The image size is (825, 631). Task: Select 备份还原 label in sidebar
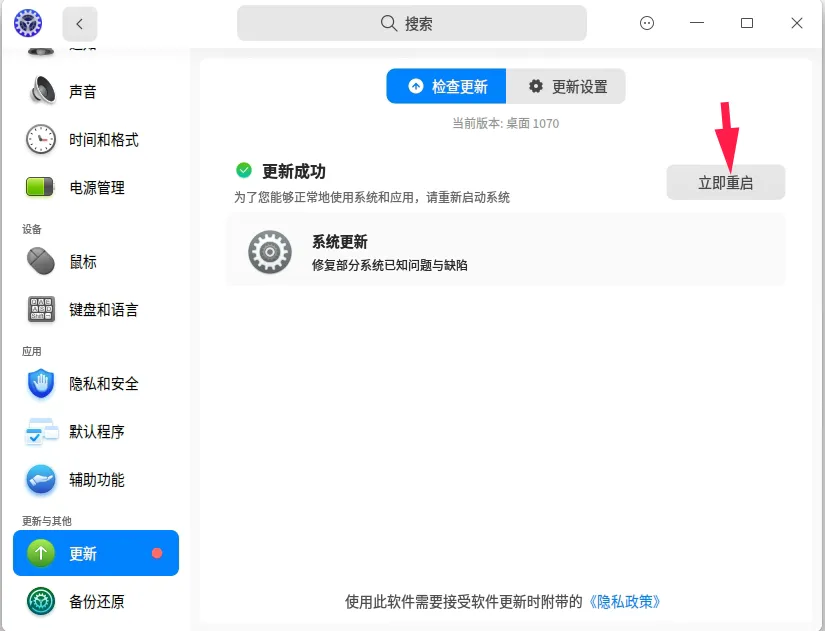[97, 602]
